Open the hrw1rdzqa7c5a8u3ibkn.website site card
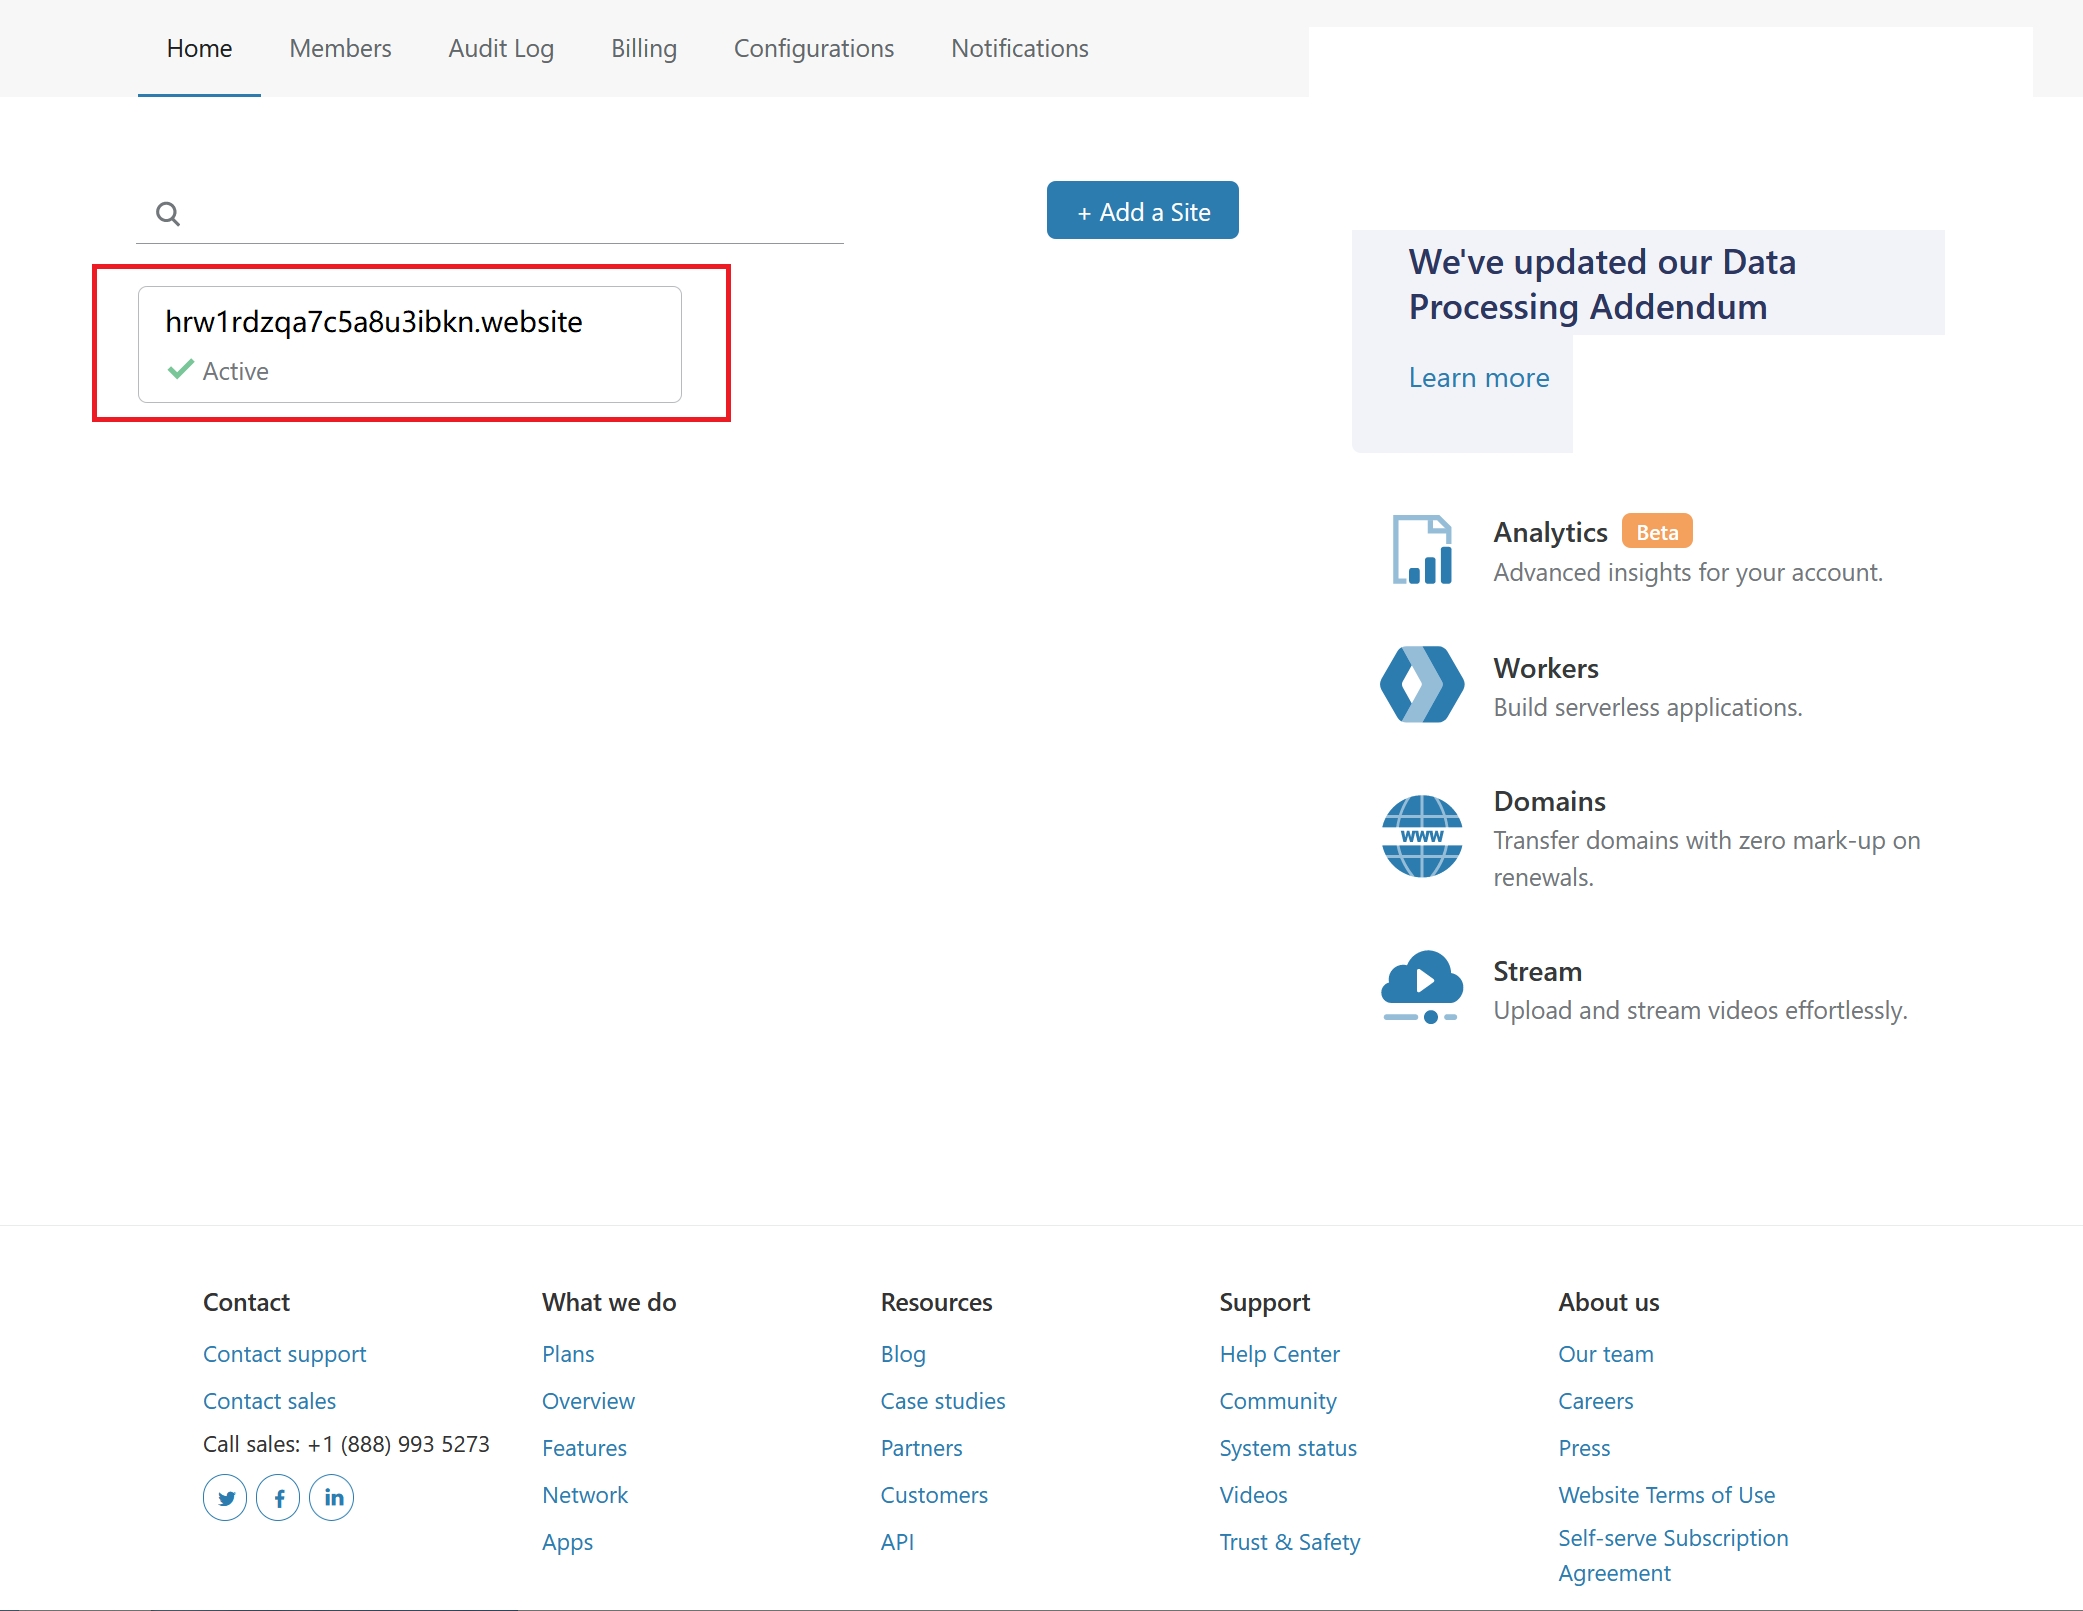Screen dimensions: 2083x1611 click(410, 344)
